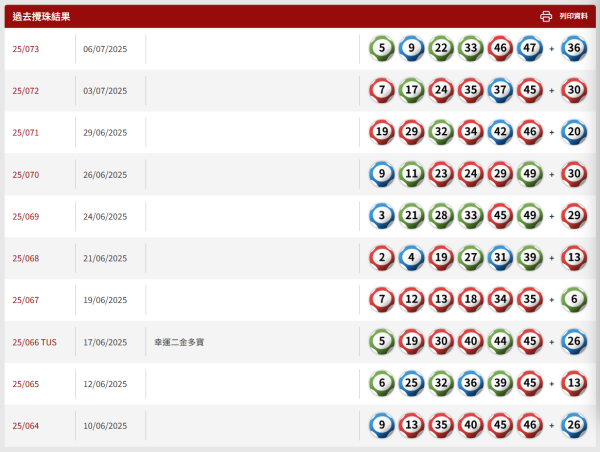Open draw number 25/067

[26, 300]
